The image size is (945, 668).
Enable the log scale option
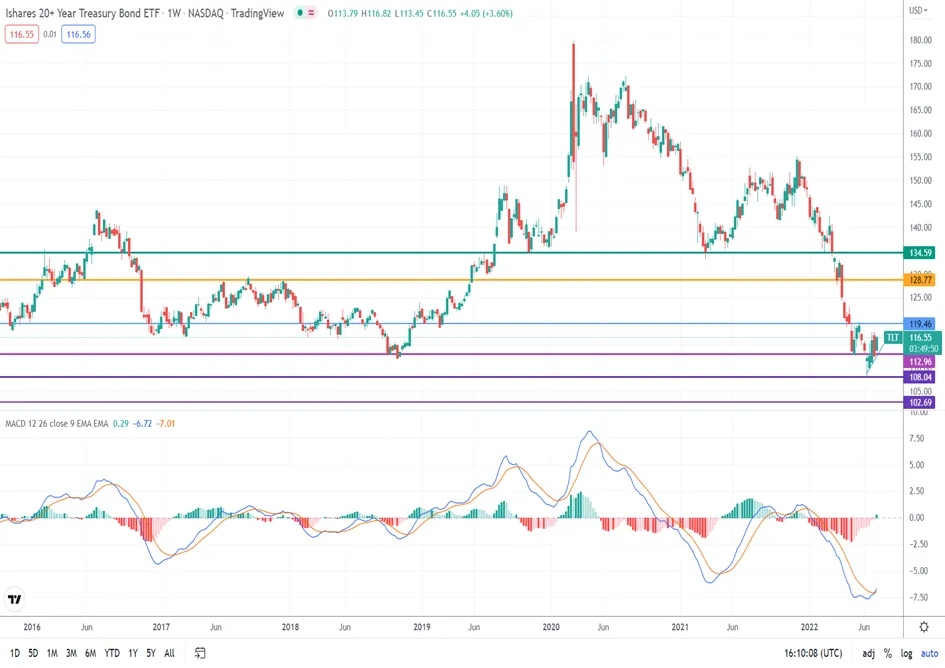point(906,653)
